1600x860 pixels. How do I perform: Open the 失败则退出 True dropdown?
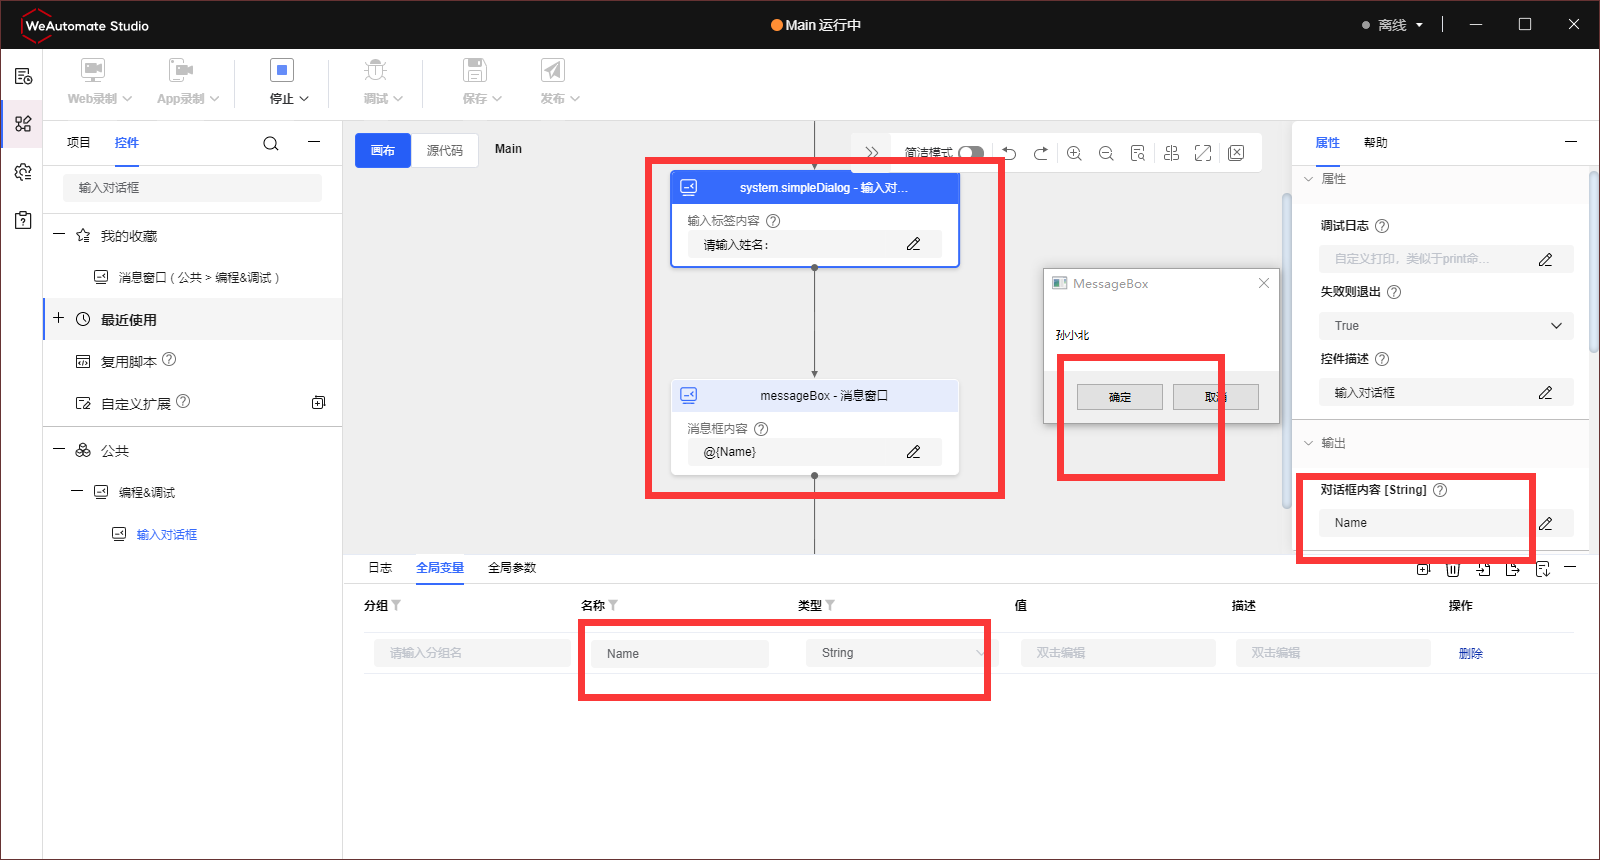pos(1446,326)
